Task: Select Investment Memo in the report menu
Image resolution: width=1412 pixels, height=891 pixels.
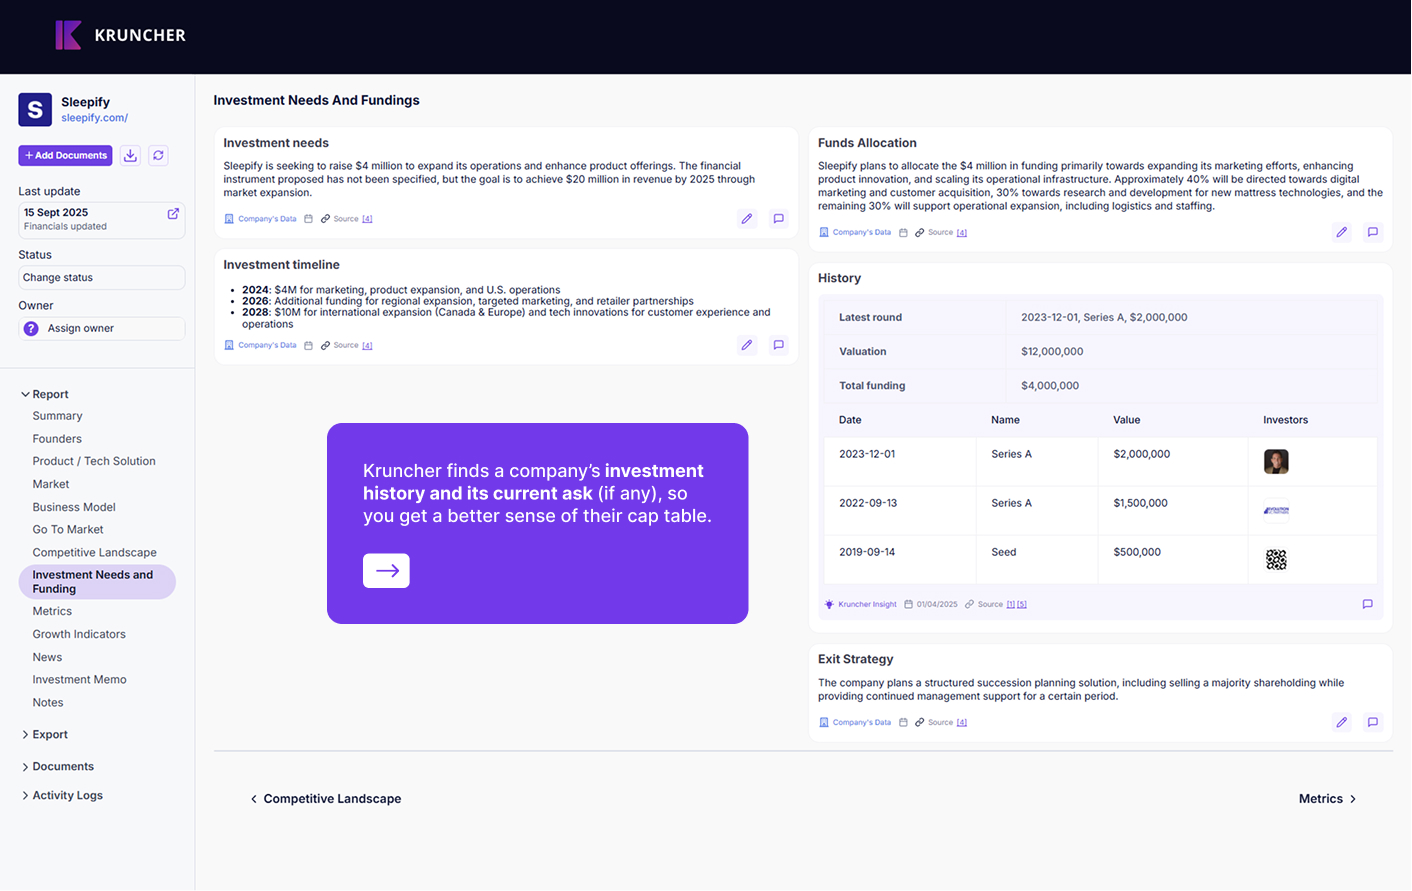Action: [79, 679]
